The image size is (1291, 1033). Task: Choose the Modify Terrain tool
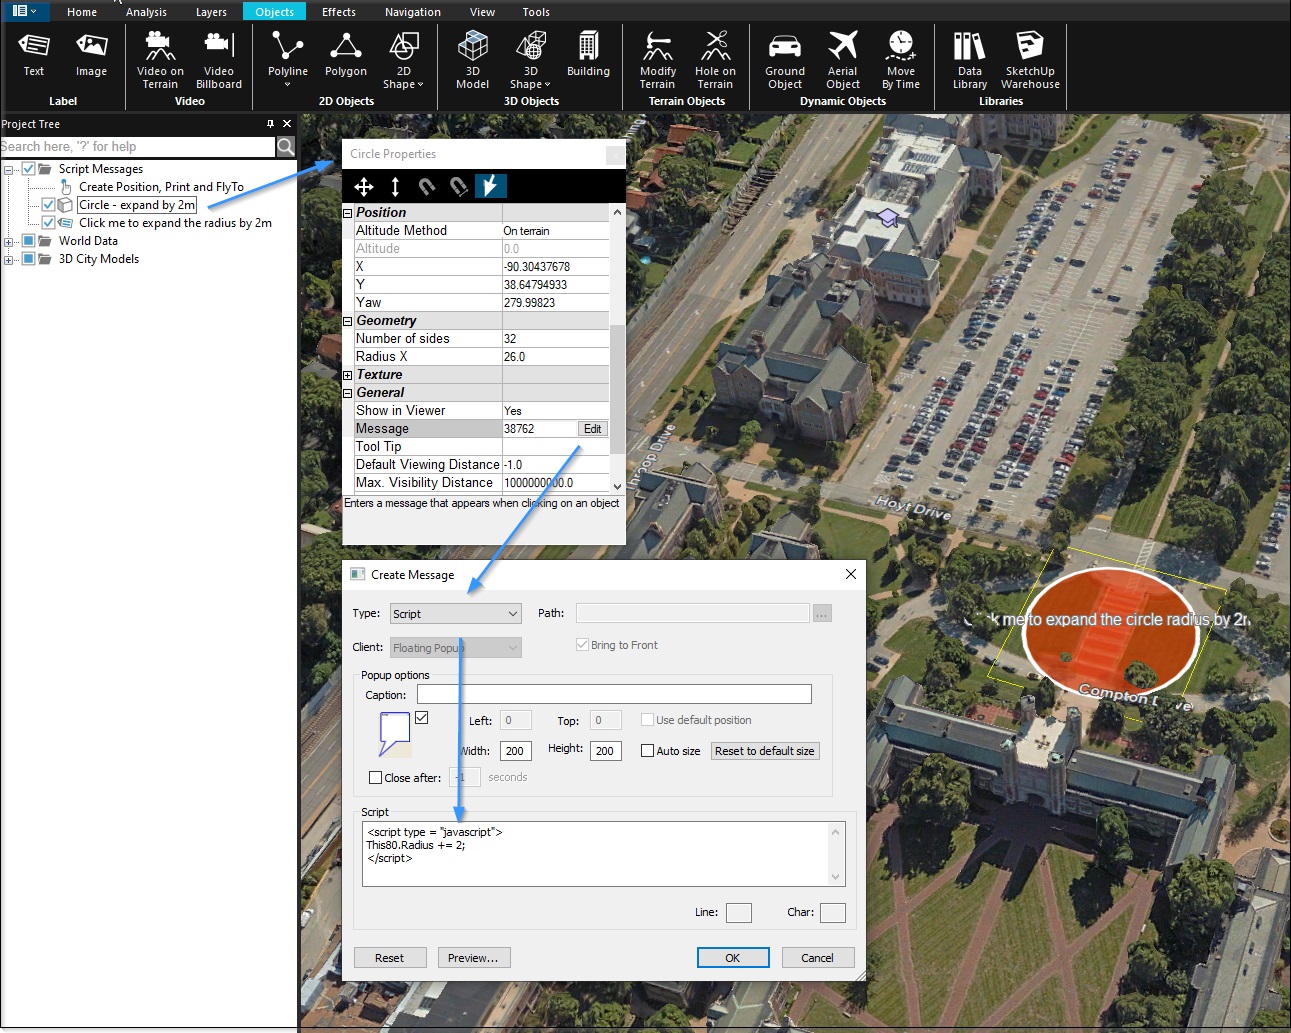[657, 60]
